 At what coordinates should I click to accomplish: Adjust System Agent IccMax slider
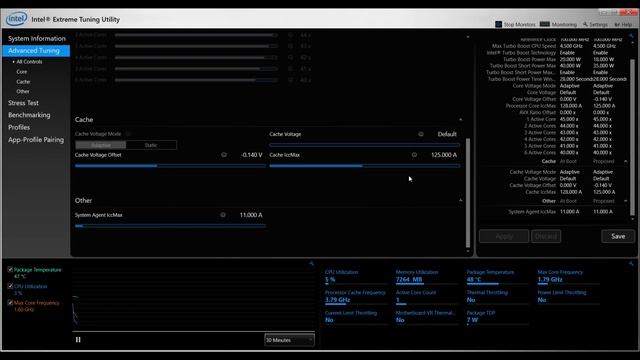(x=170, y=226)
